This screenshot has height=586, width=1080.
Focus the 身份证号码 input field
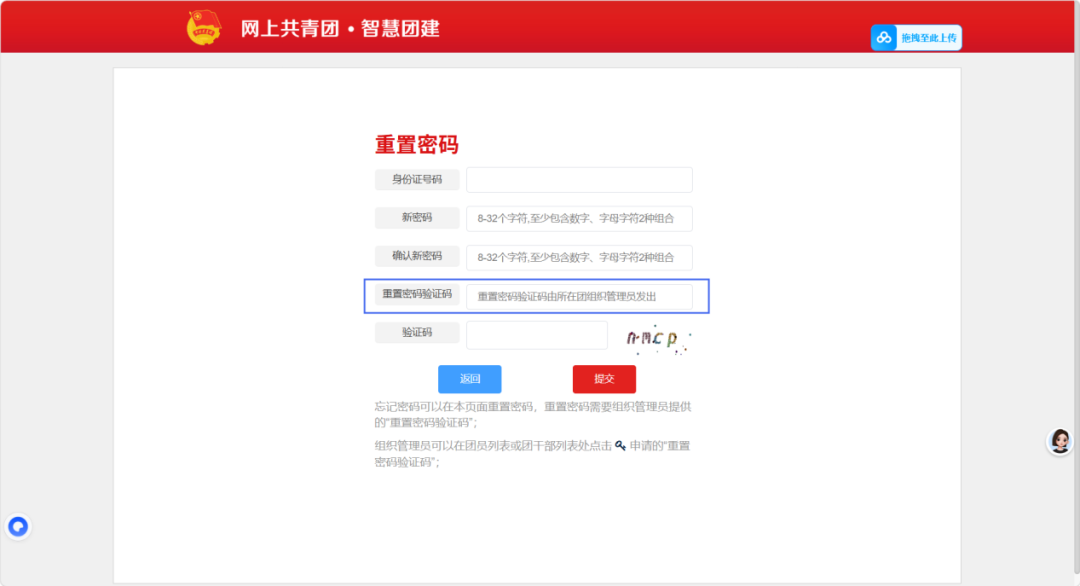[579, 180]
